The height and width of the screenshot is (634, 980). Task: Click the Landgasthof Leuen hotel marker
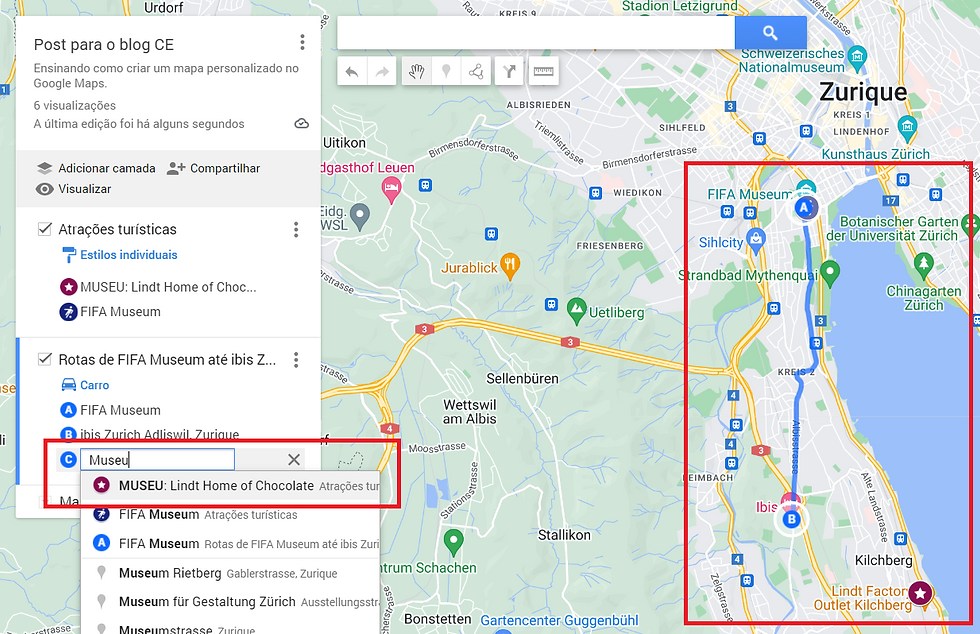click(391, 189)
